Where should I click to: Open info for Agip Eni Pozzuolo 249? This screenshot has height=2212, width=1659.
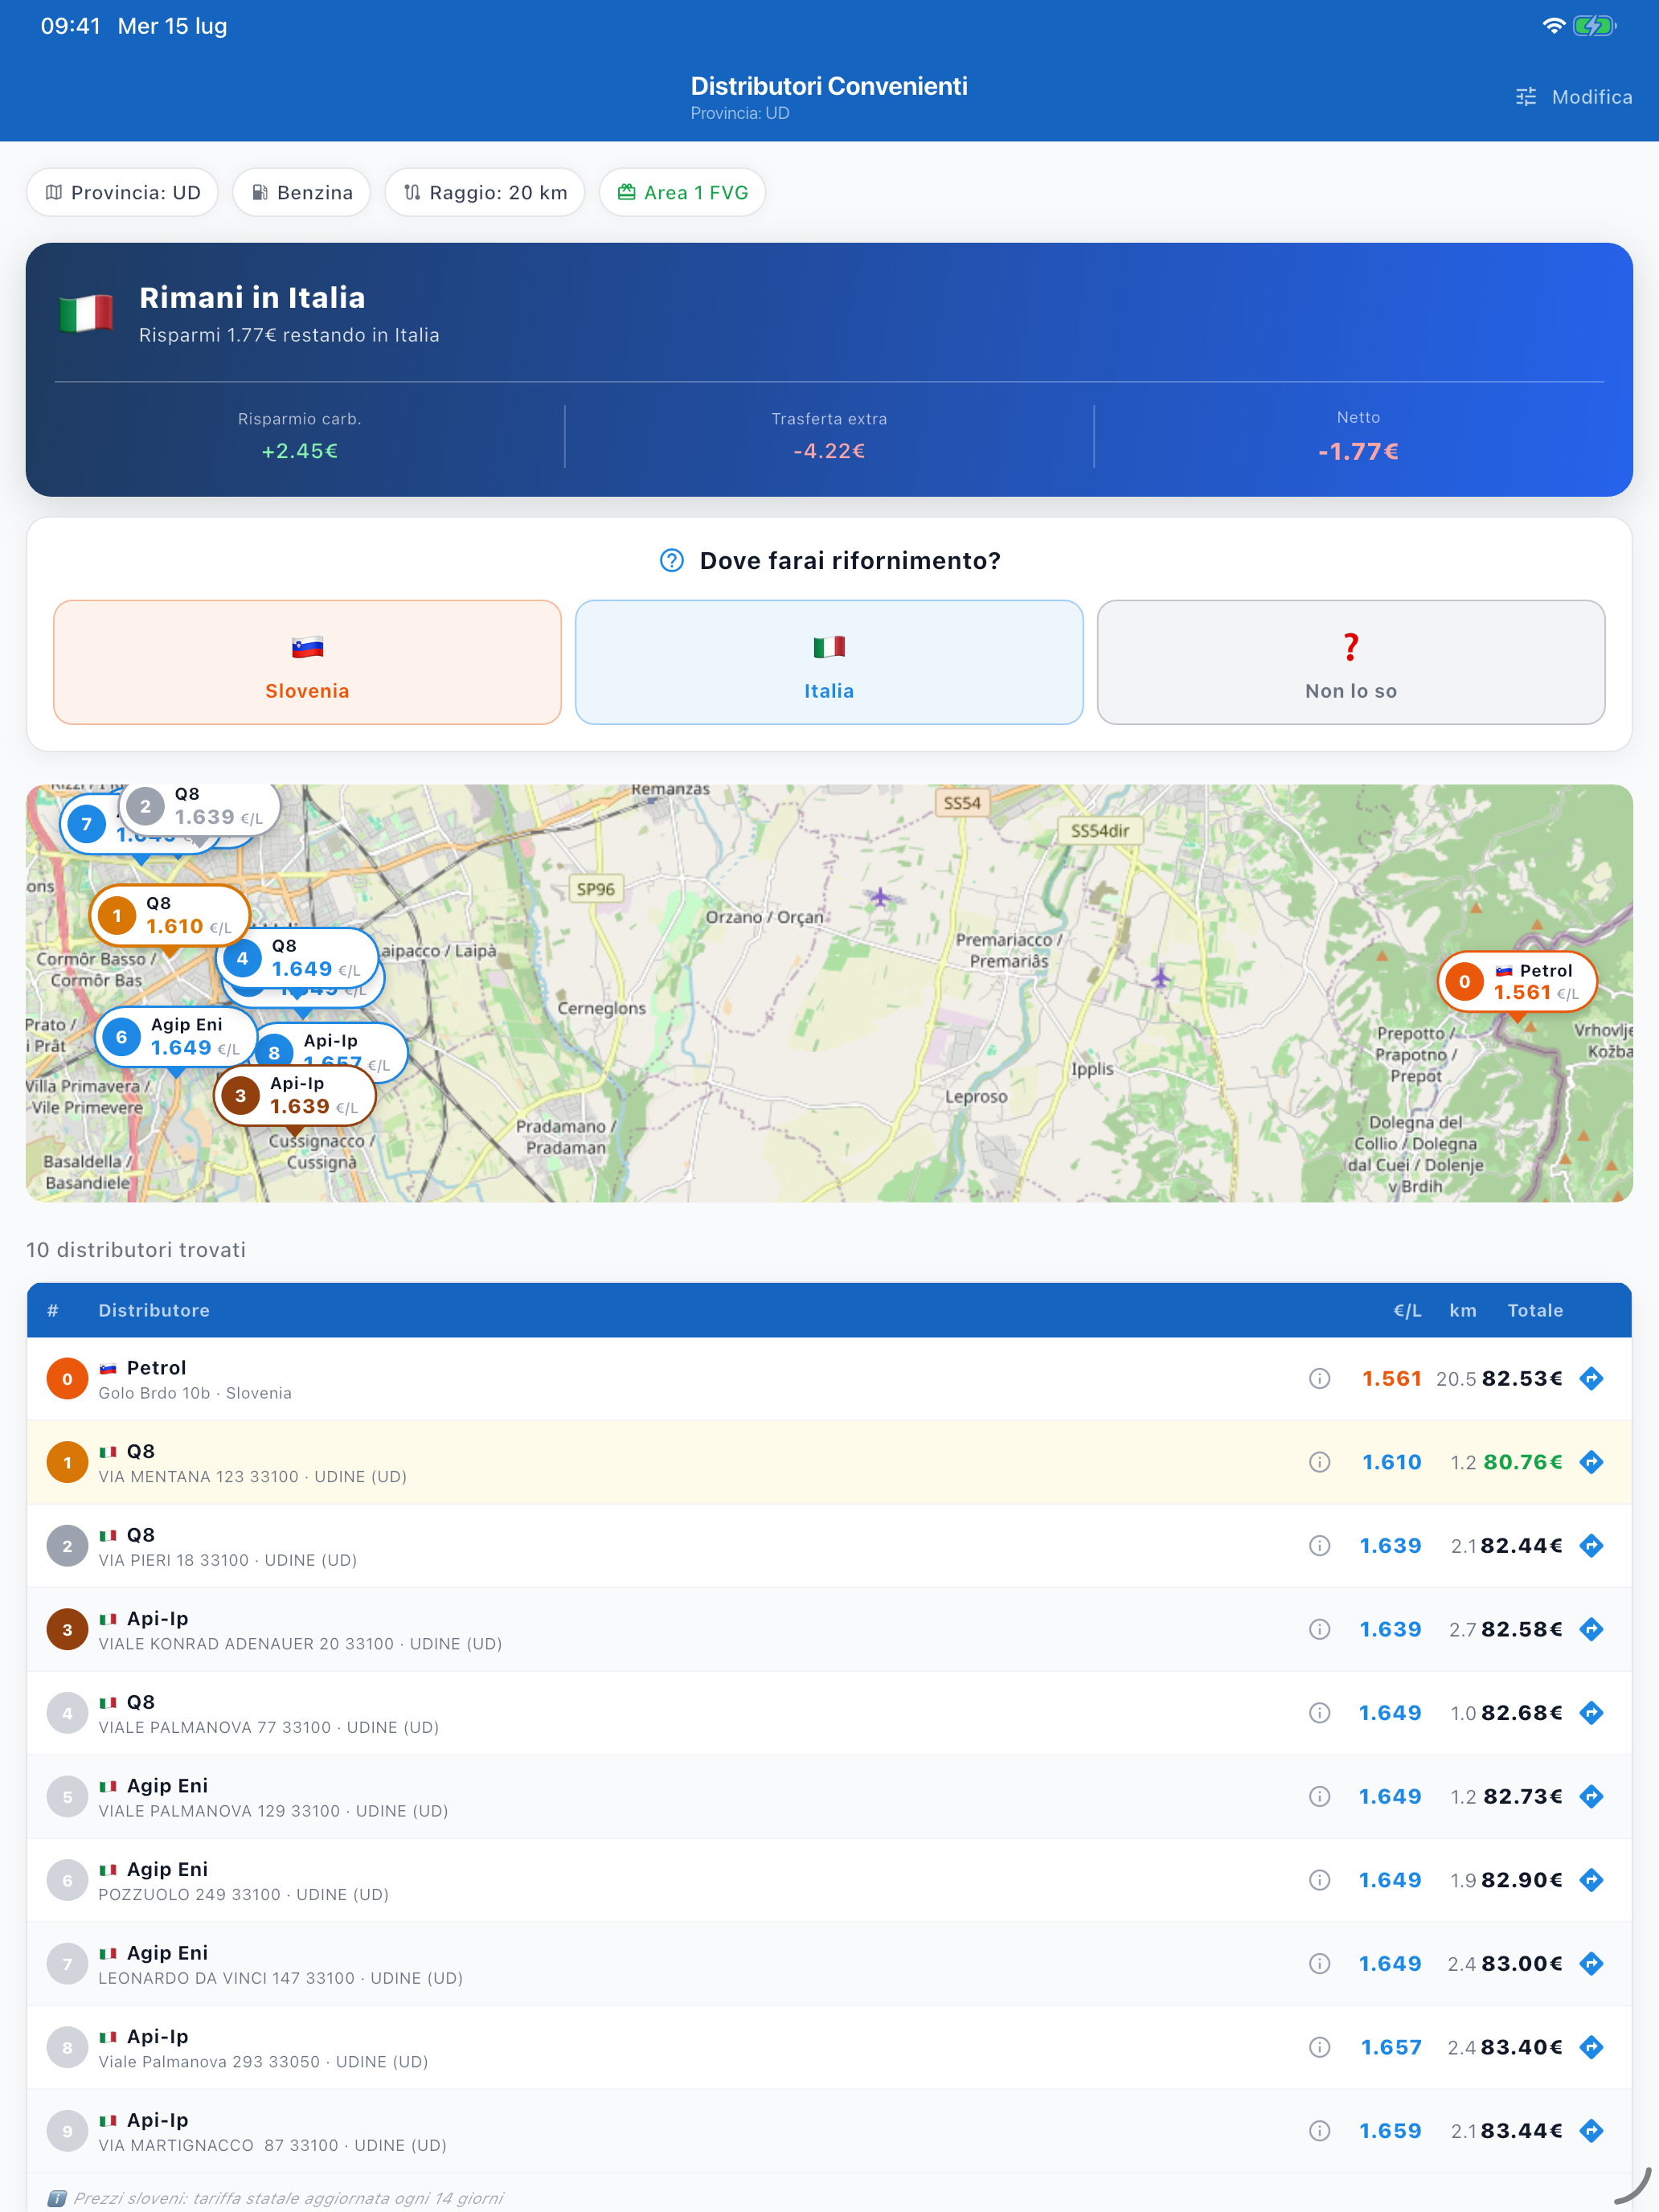point(1319,1880)
